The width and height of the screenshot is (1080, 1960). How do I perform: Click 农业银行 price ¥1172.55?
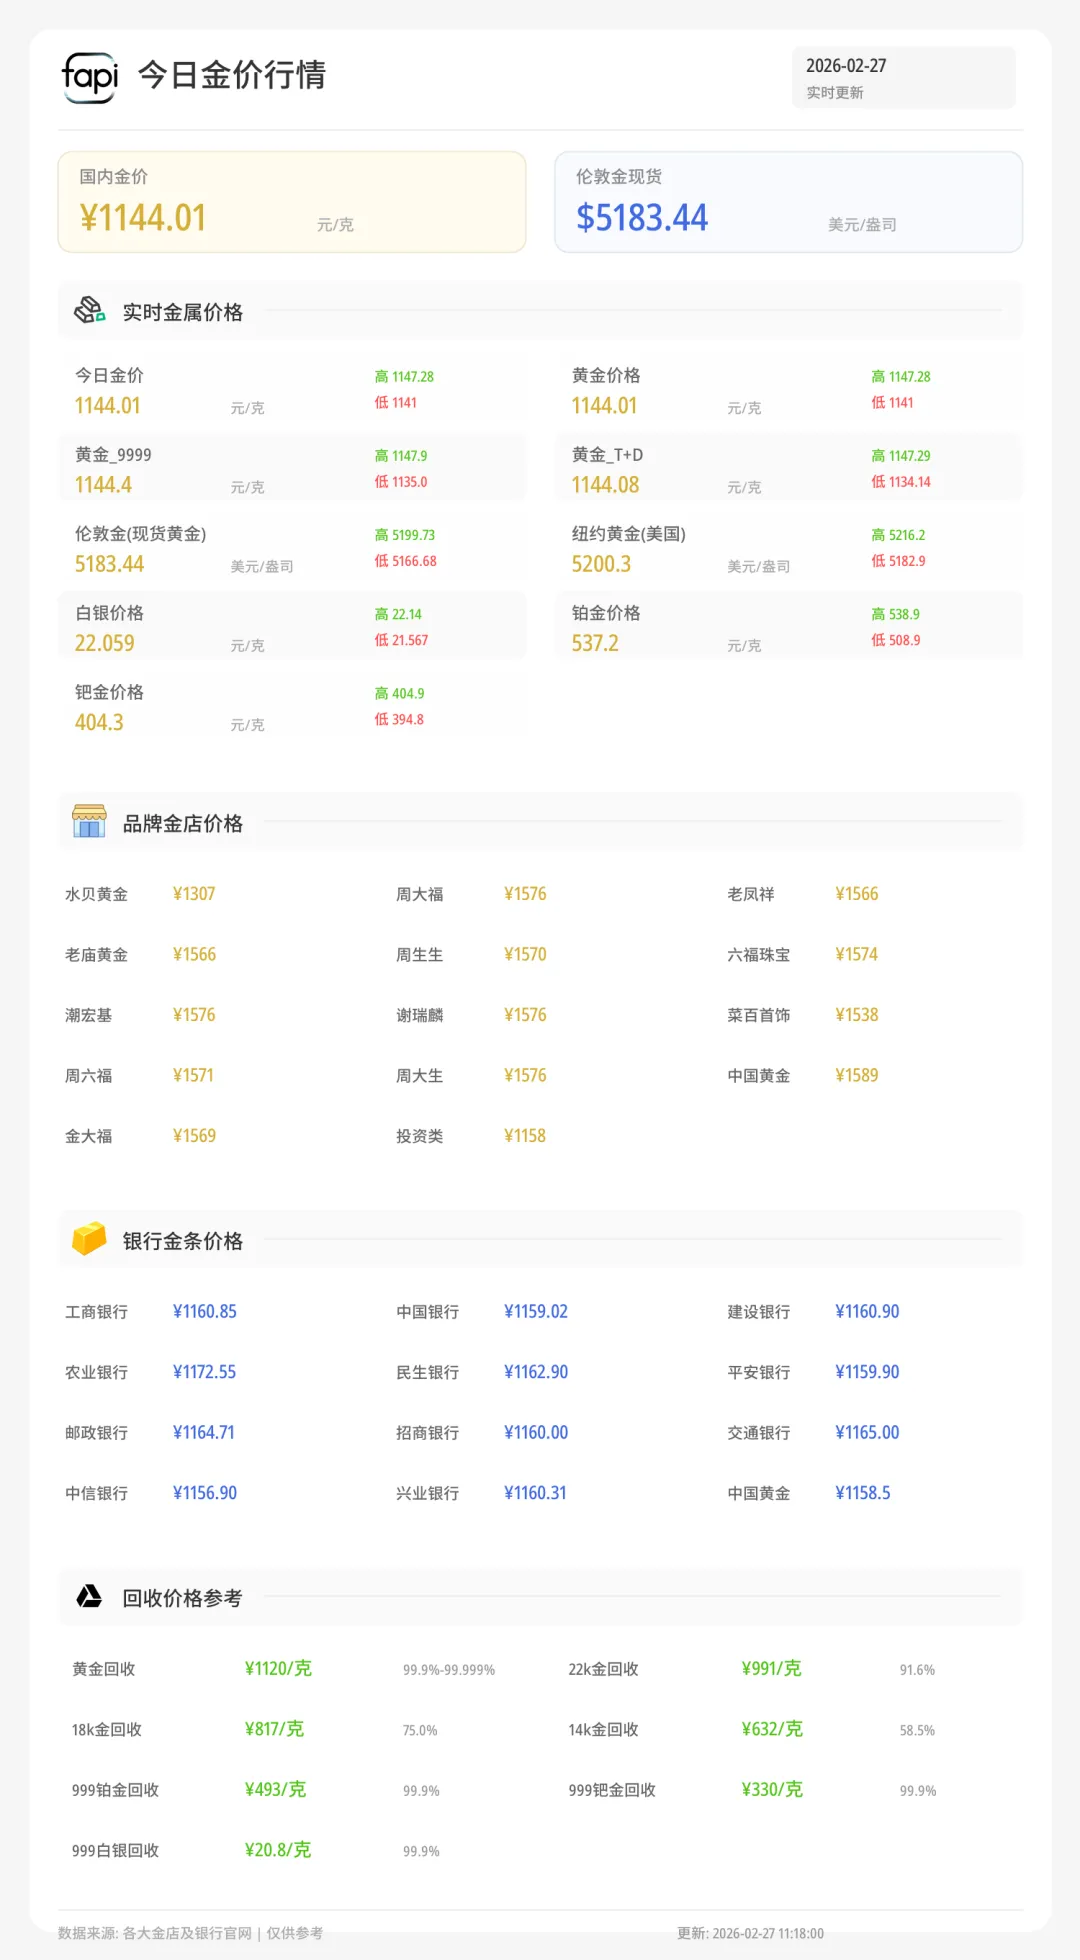(x=204, y=1372)
